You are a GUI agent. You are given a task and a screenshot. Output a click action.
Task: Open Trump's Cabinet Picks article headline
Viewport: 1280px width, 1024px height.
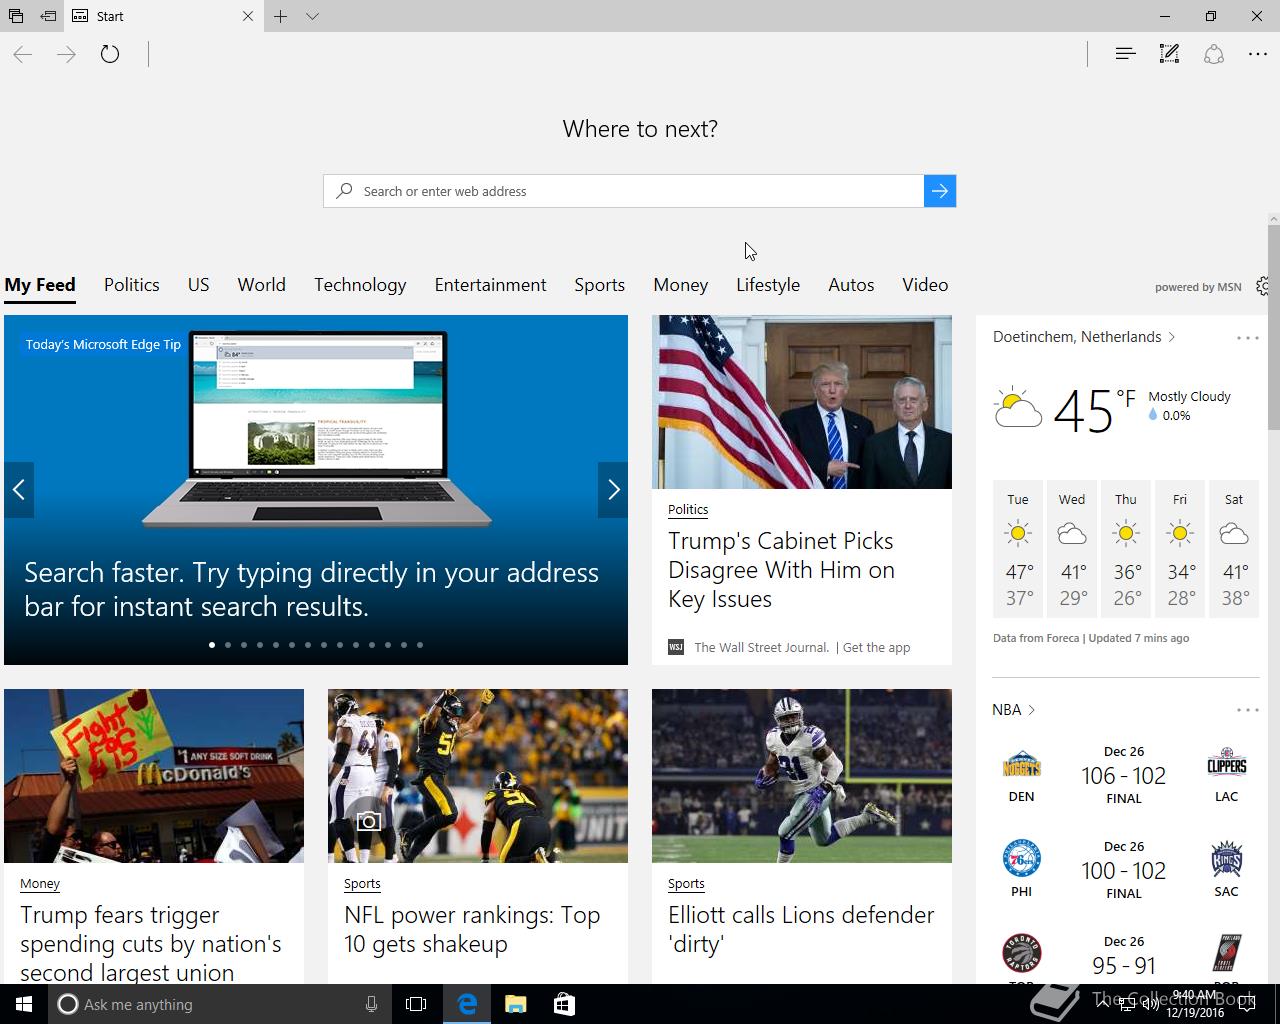(x=781, y=570)
